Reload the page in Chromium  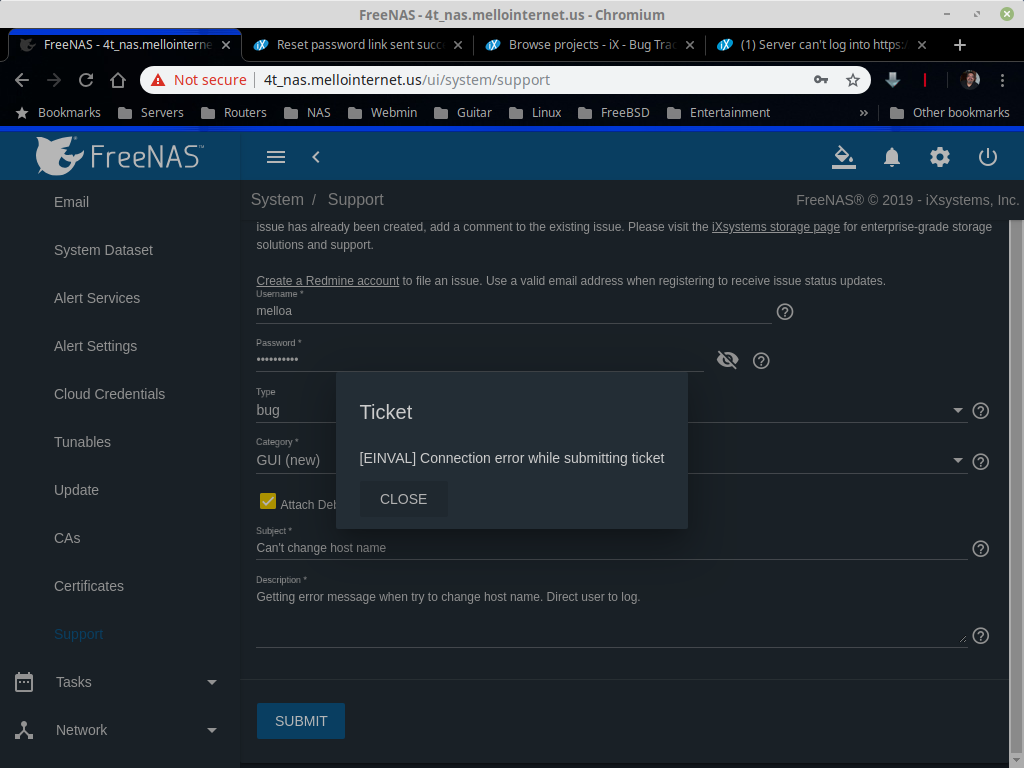click(x=86, y=80)
